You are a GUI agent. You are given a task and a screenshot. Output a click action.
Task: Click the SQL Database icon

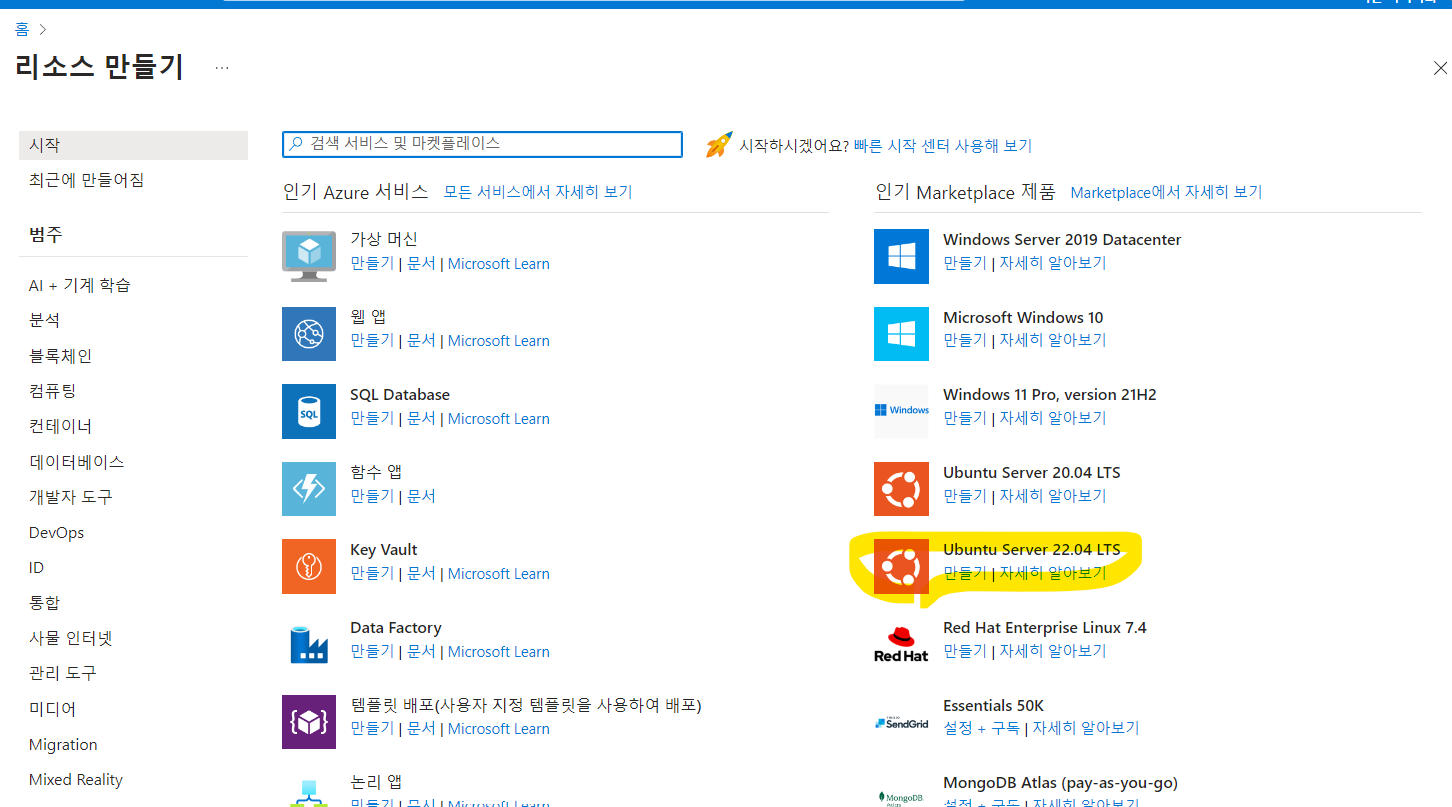coord(309,411)
